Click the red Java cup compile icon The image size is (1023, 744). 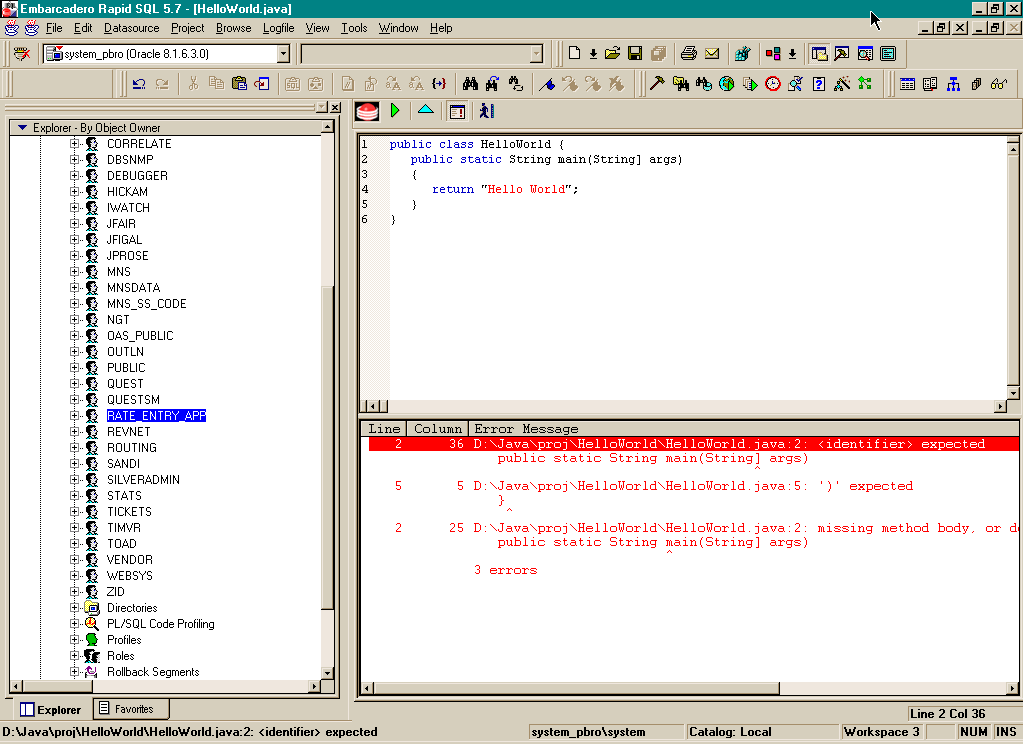367,112
